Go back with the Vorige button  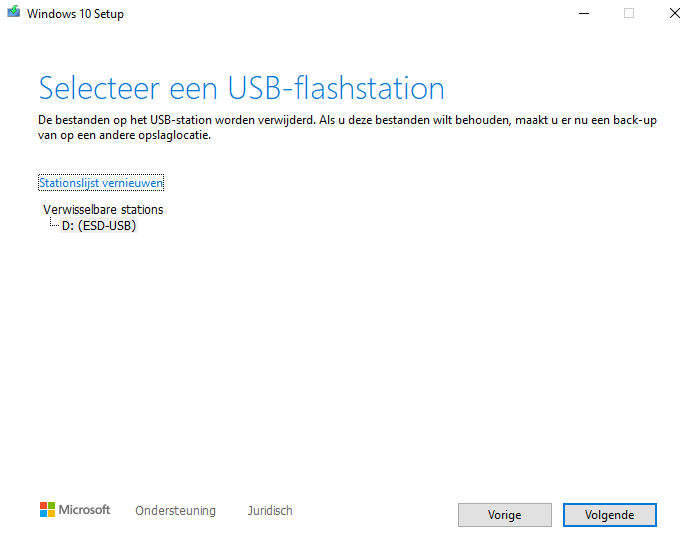tap(505, 515)
